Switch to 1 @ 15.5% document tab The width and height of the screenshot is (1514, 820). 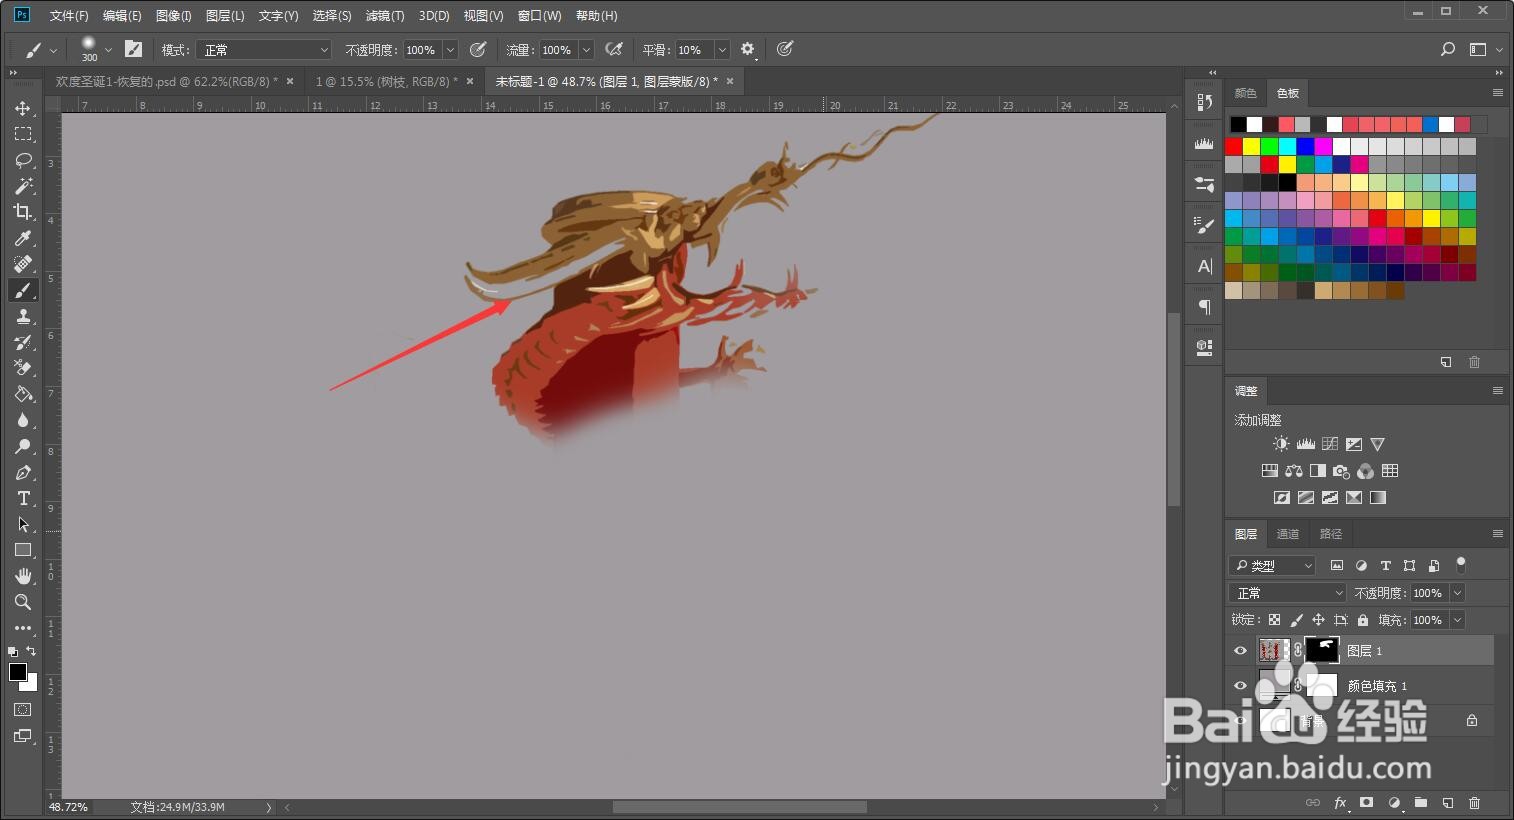tap(387, 82)
